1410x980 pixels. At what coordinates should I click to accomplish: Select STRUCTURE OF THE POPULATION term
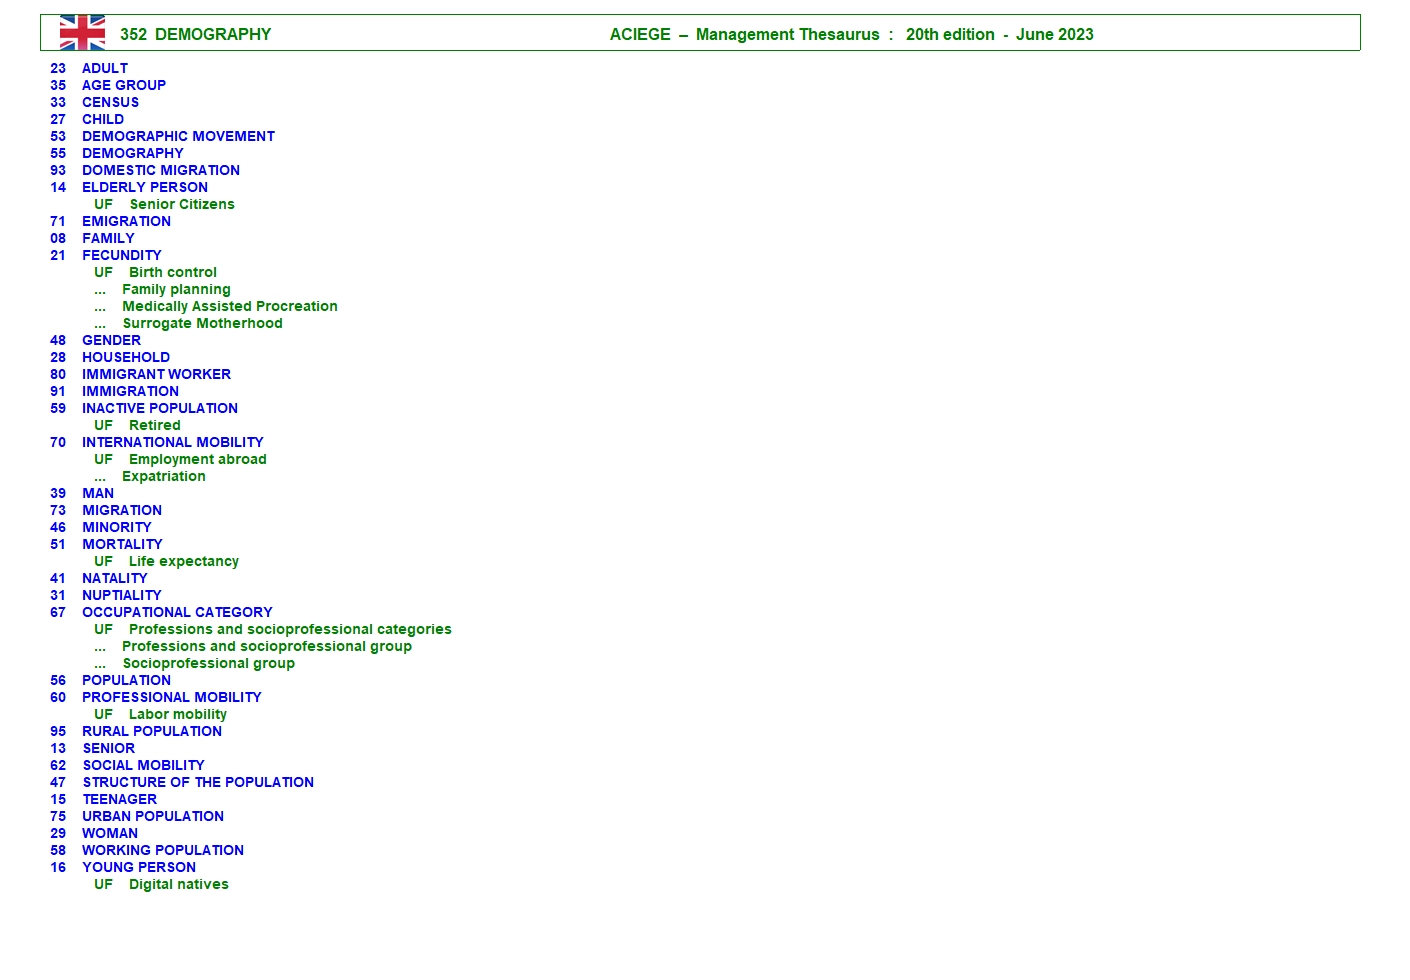198,782
